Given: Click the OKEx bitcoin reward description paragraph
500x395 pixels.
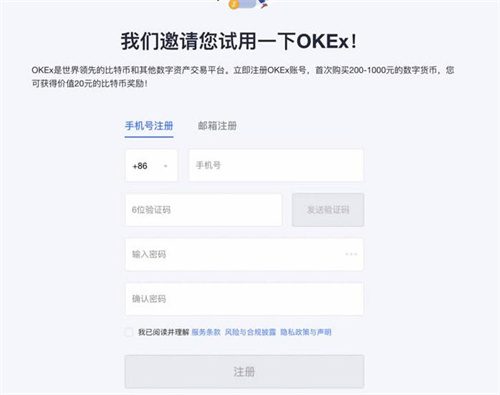Looking at the screenshot, I should pos(243,77).
